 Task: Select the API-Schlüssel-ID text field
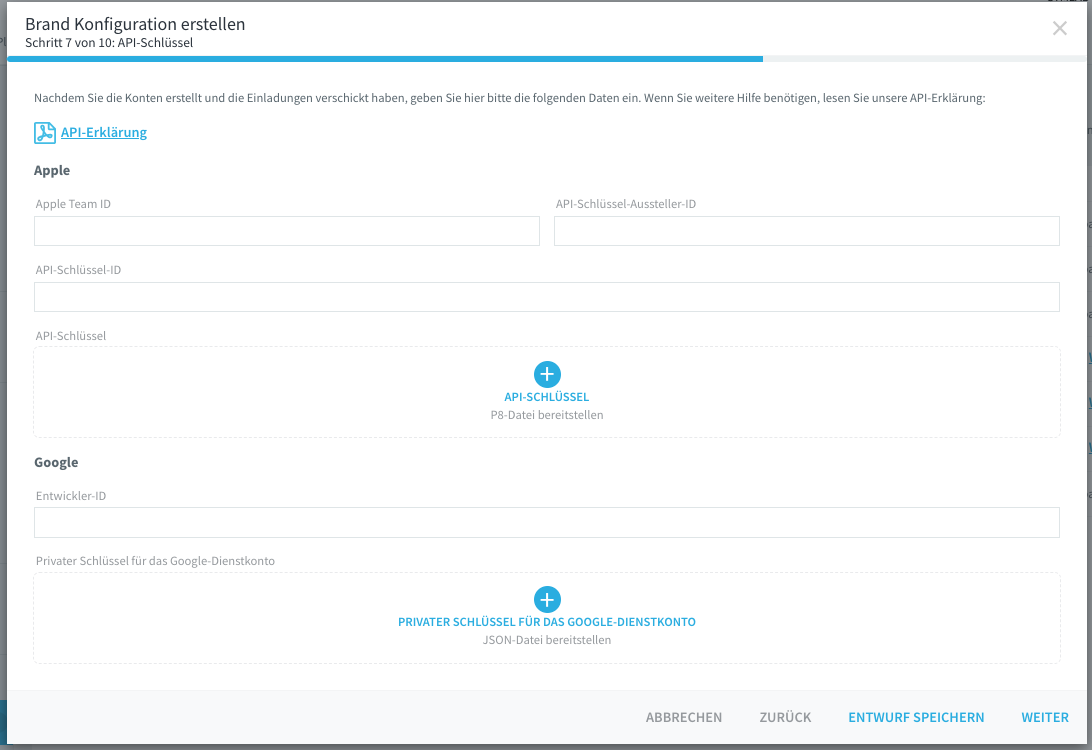[x=547, y=297]
